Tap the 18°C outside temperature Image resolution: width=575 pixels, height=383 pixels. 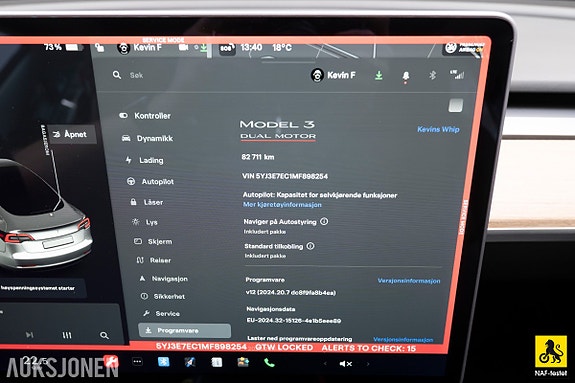pos(282,48)
